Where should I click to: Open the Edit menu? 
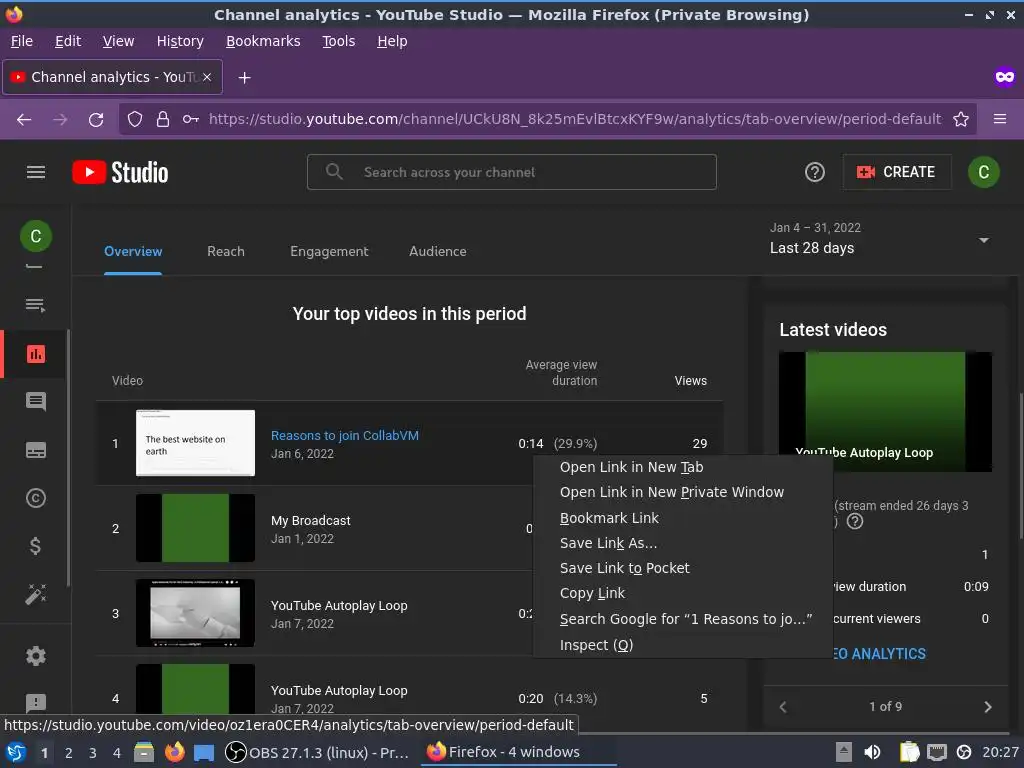[x=68, y=41]
